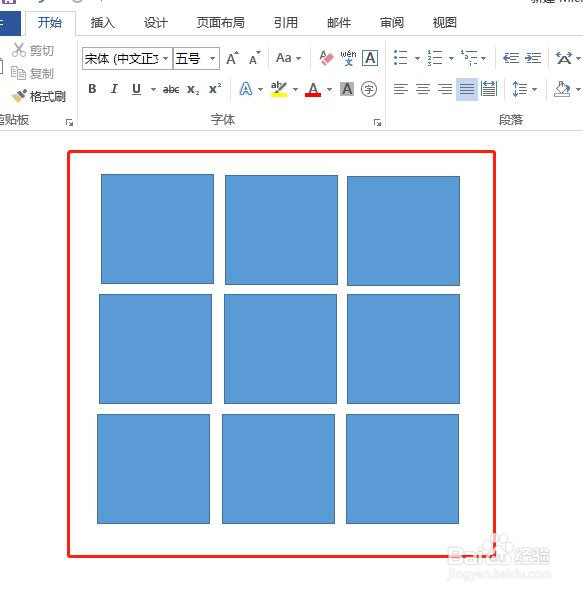Toggle italic formatting

tap(114, 89)
